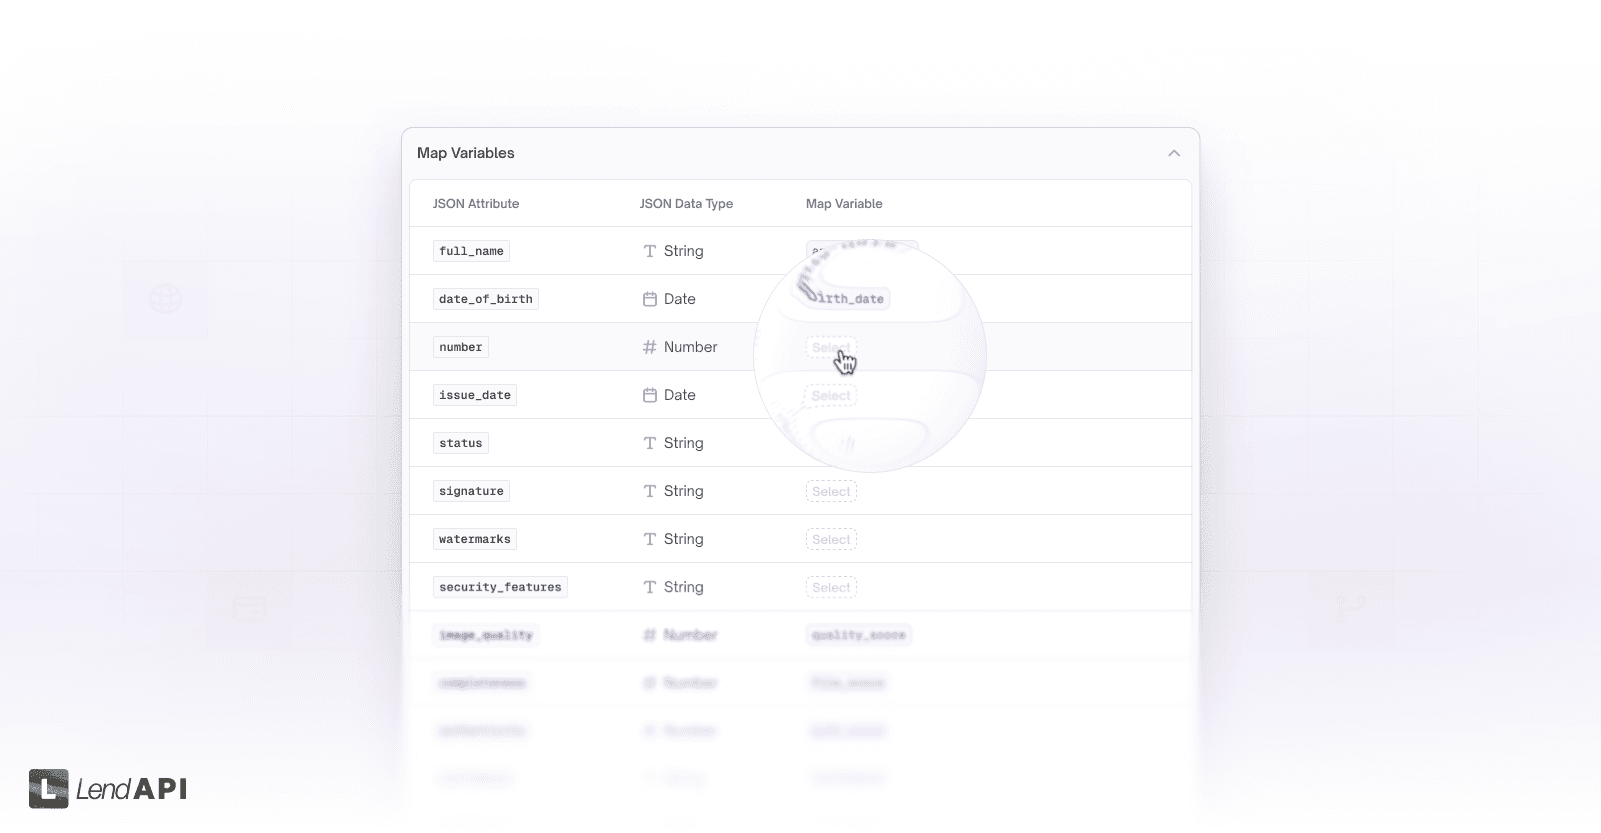Image resolution: width=1601 pixels, height=833 pixels.
Task: Select the issue_date attribute tag
Action: pos(475,395)
